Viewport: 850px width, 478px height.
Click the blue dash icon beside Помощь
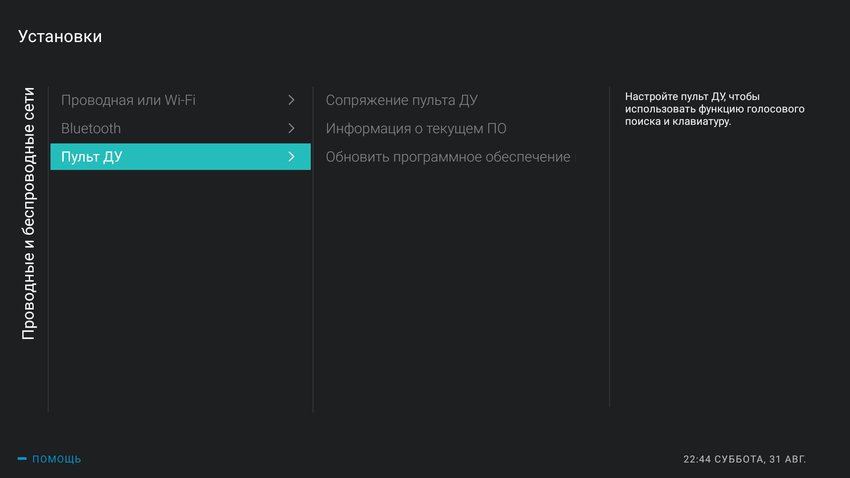click(x=22, y=459)
